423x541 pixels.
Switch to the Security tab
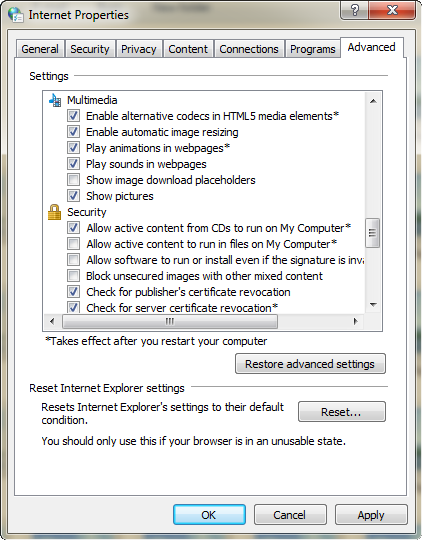point(90,49)
